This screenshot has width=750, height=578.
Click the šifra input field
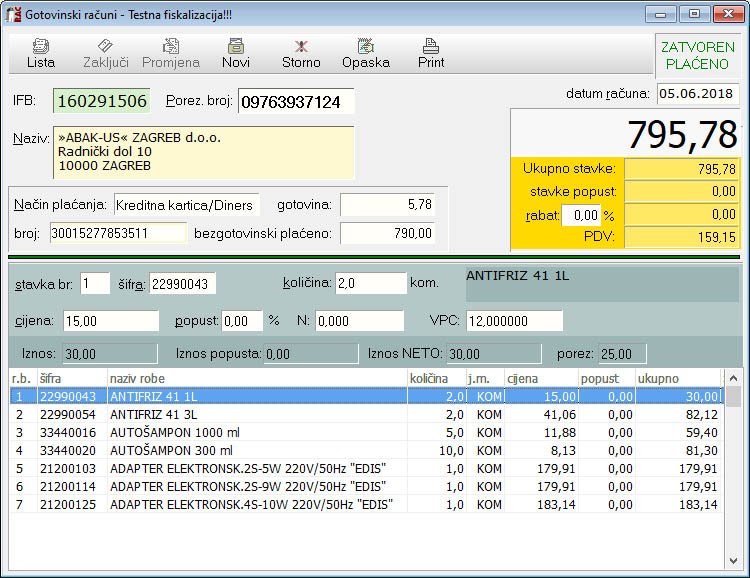[x=183, y=284]
